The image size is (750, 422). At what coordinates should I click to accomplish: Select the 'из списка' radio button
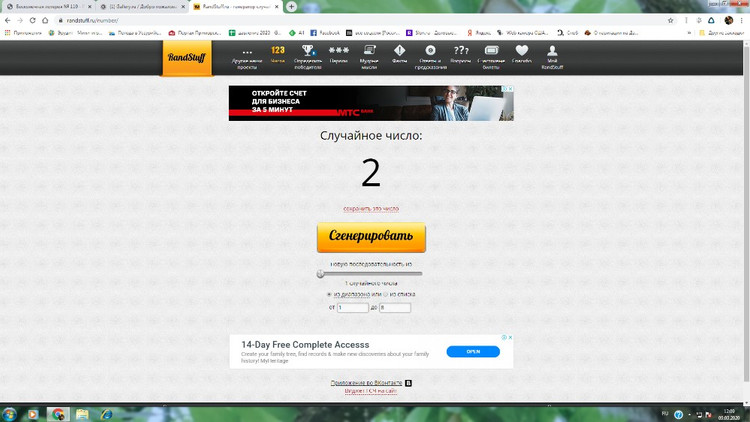[x=386, y=295]
